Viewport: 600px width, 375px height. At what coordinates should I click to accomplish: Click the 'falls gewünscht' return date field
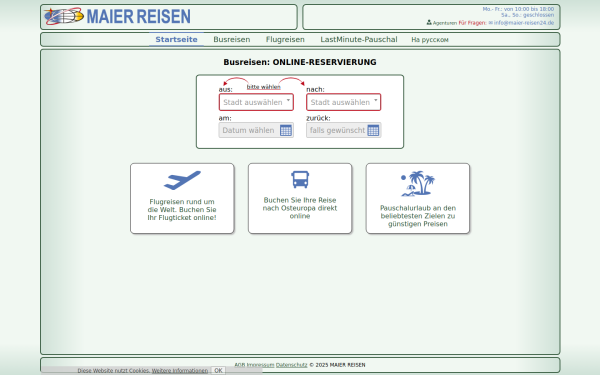pyautogui.click(x=344, y=130)
